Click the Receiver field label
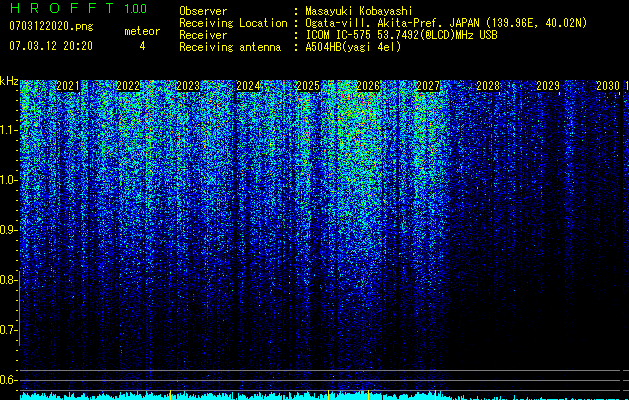This screenshot has height=400, width=629. [203, 35]
